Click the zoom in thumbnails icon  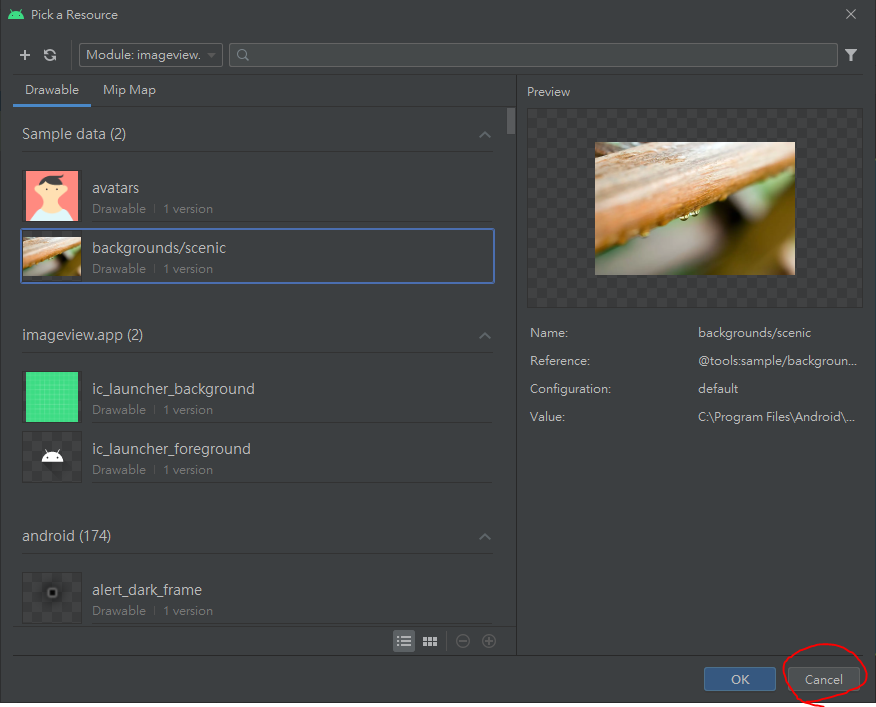click(x=489, y=641)
